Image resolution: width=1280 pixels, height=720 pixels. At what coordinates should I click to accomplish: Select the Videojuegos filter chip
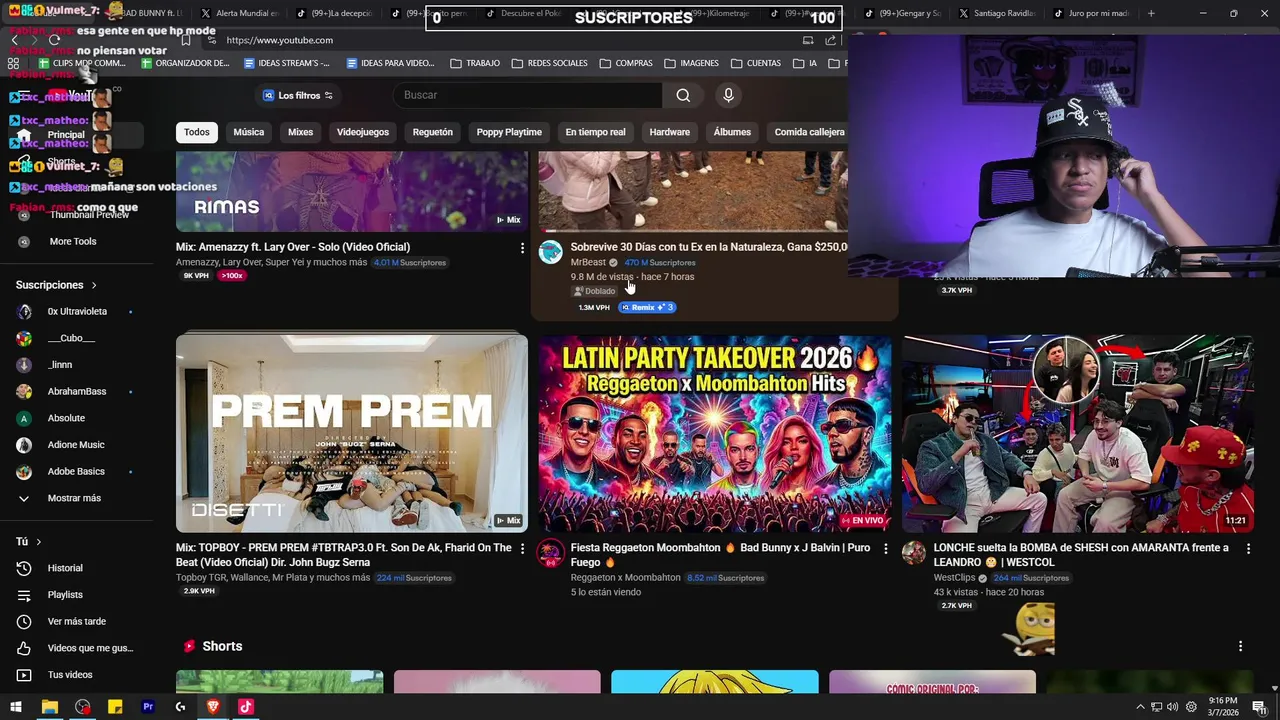coord(363,132)
